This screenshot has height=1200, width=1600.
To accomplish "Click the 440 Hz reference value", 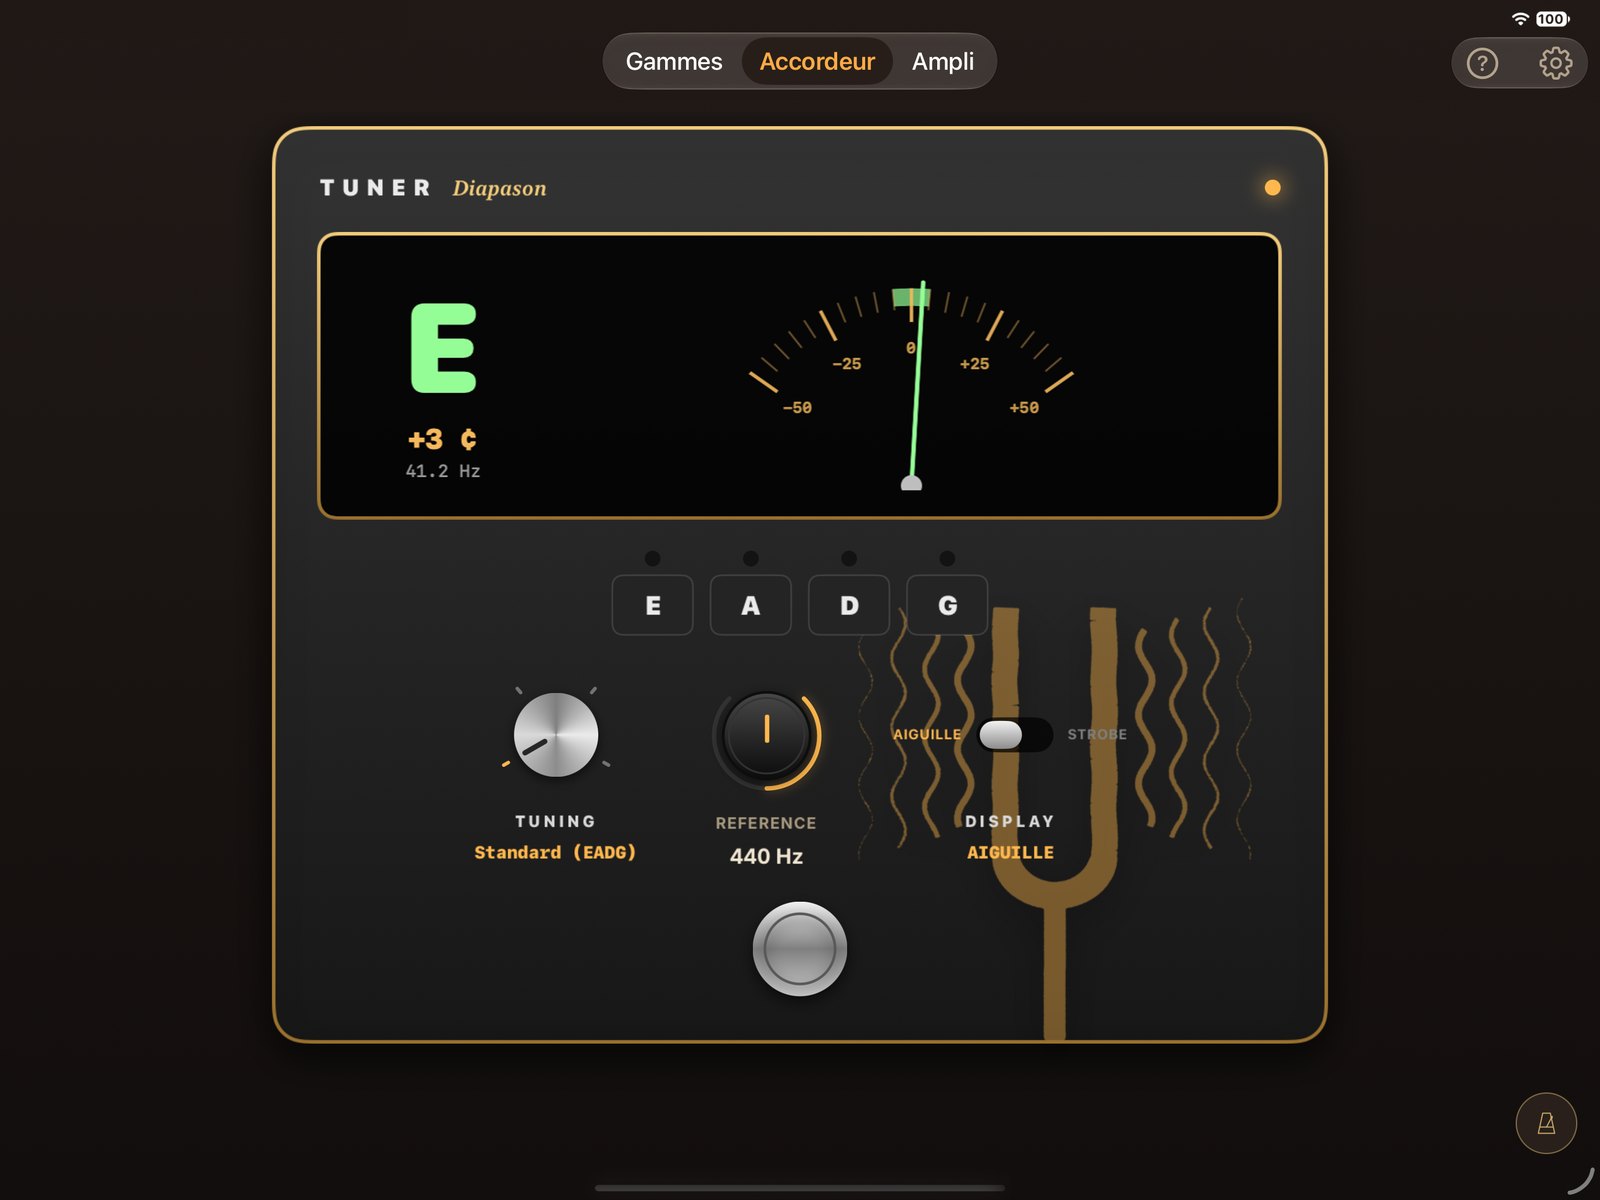I will [766, 856].
